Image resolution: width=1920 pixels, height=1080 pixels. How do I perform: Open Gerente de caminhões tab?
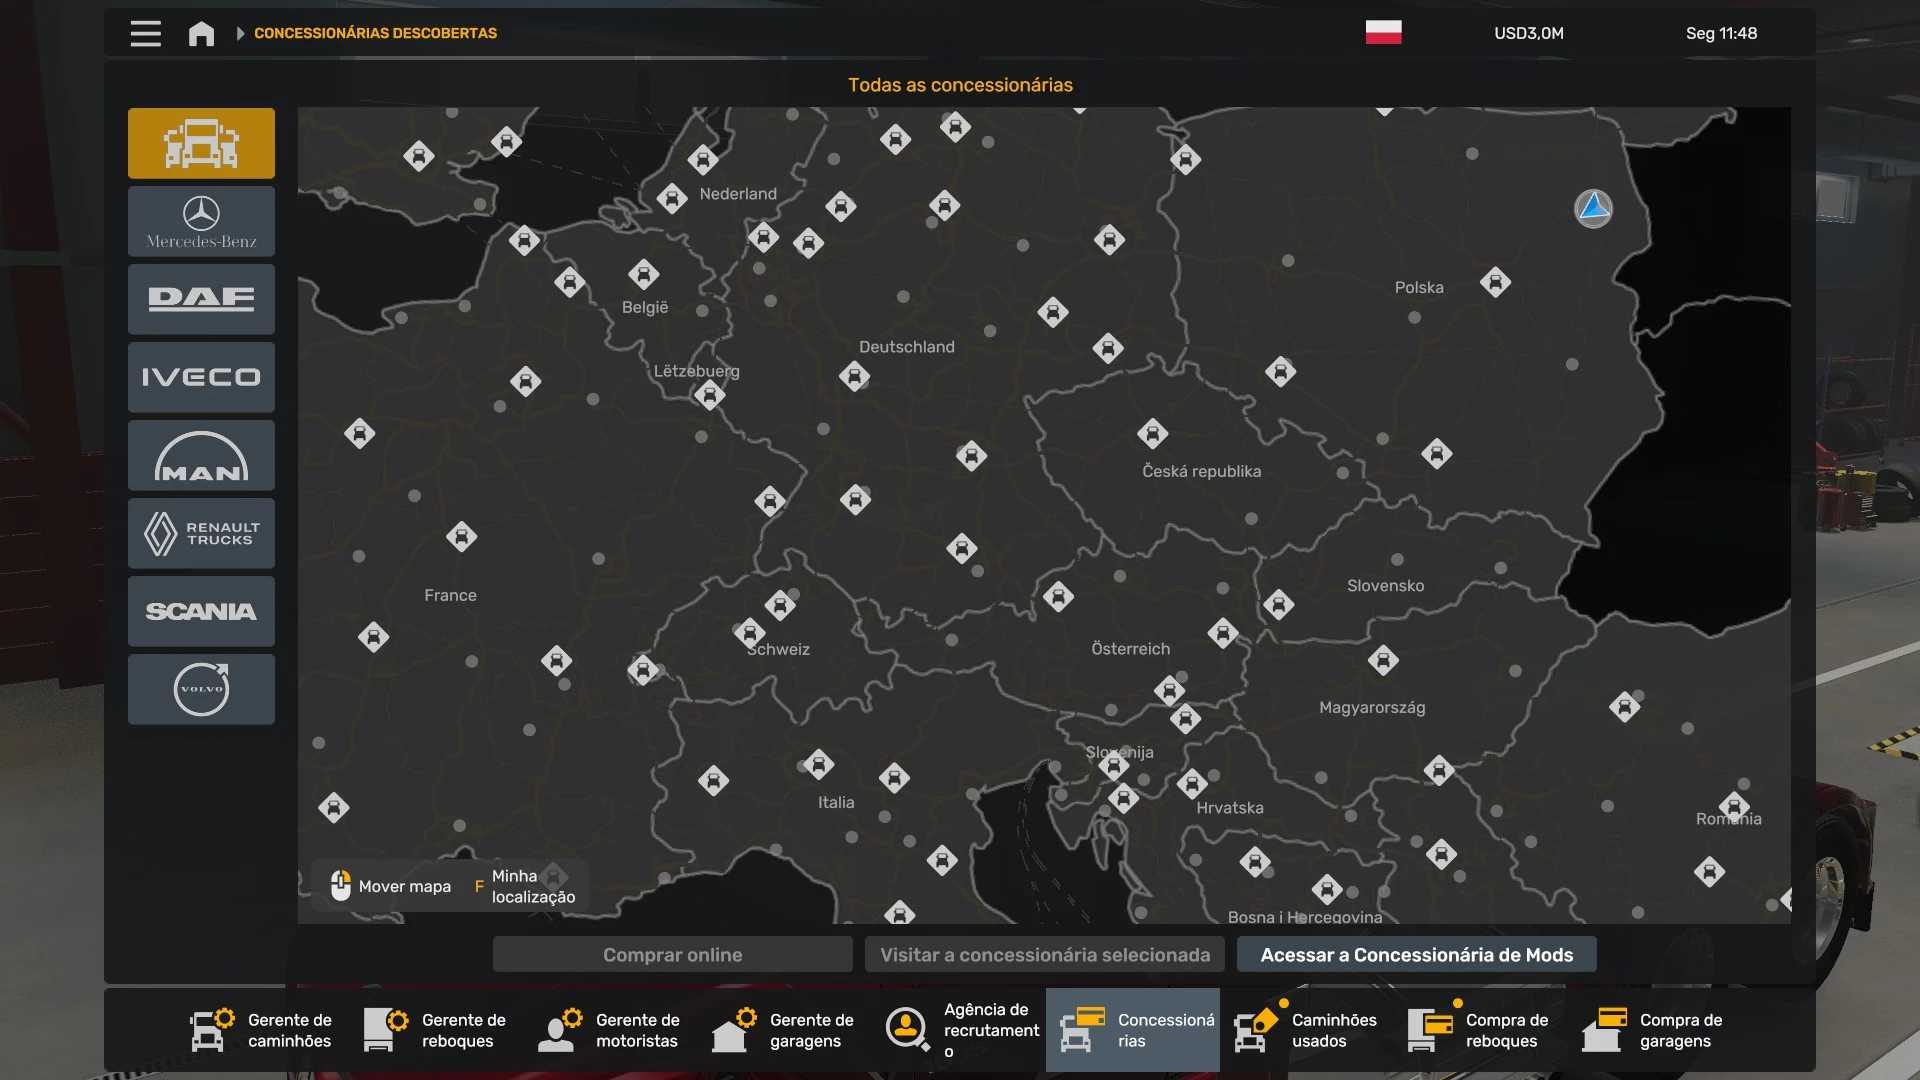262,1030
